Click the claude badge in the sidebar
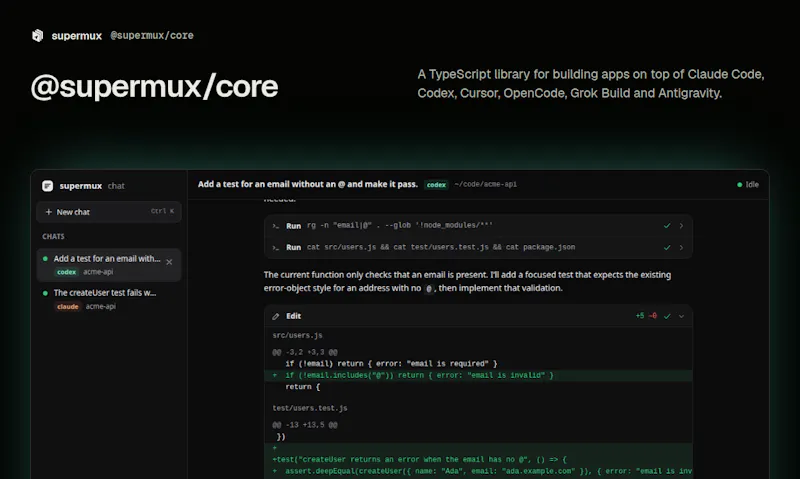The height and width of the screenshot is (479, 800). [x=67, y=307]
